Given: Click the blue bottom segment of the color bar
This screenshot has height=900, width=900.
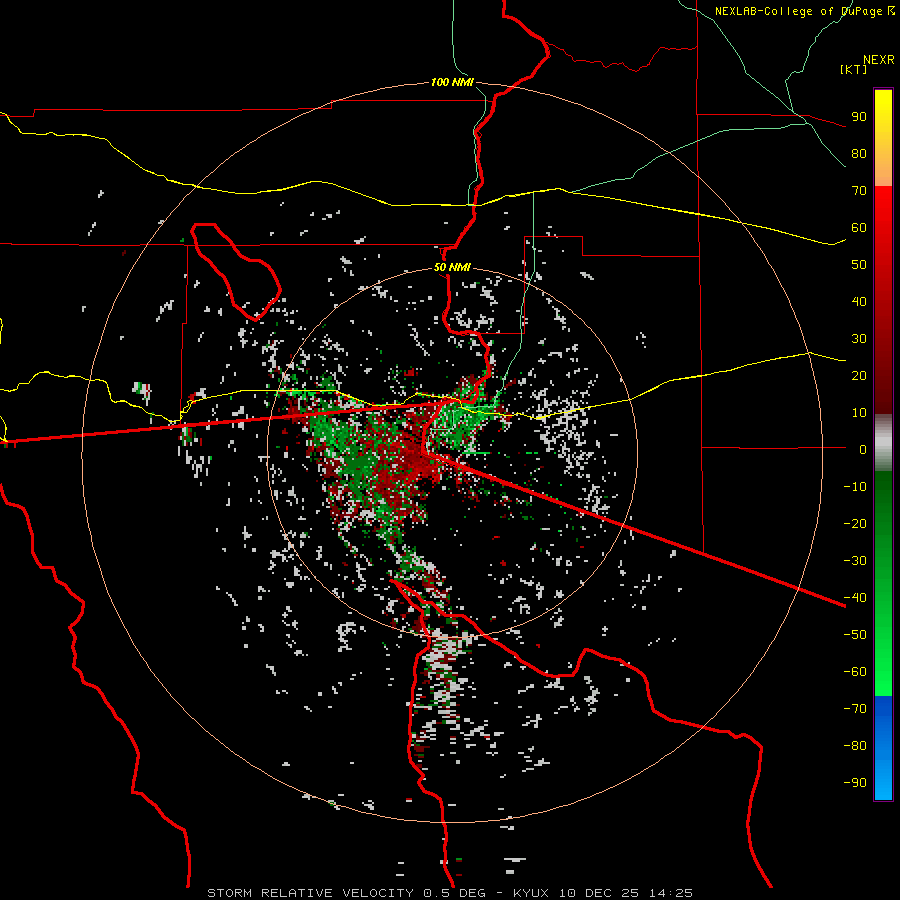Looking at the screenshot, I should tap(883, 747).
